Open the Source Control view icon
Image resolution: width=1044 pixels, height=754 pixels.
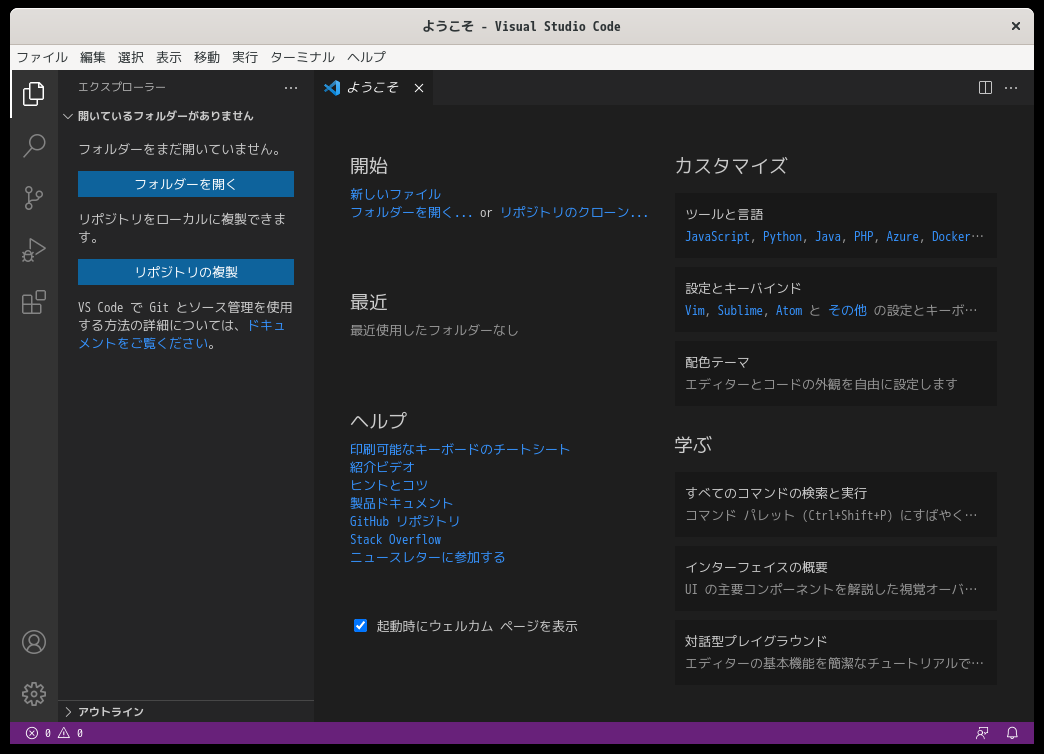(x=33, y=198)
